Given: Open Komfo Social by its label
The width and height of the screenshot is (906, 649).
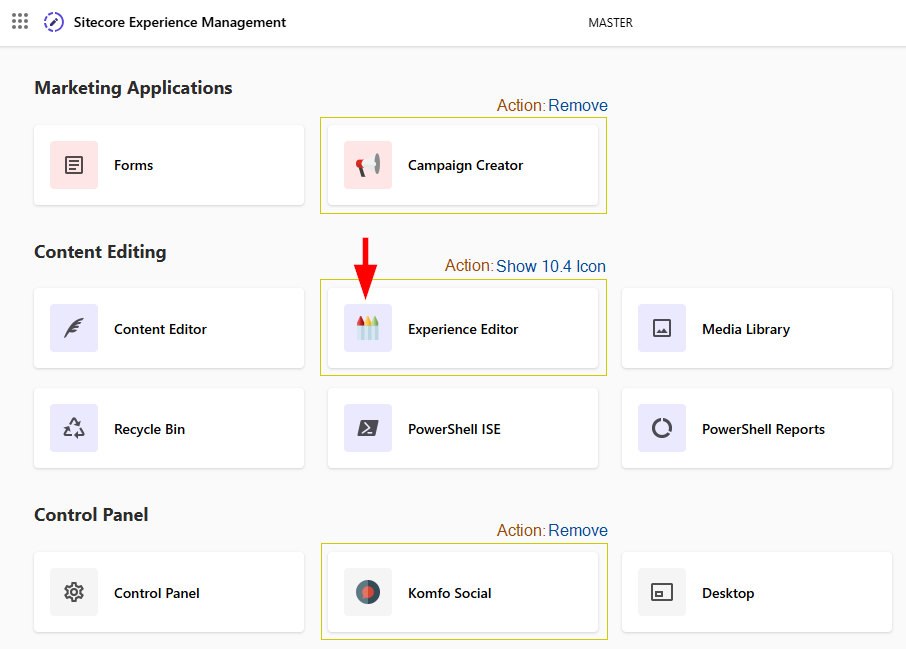Looking at the screenshot, I should [450, 593].
